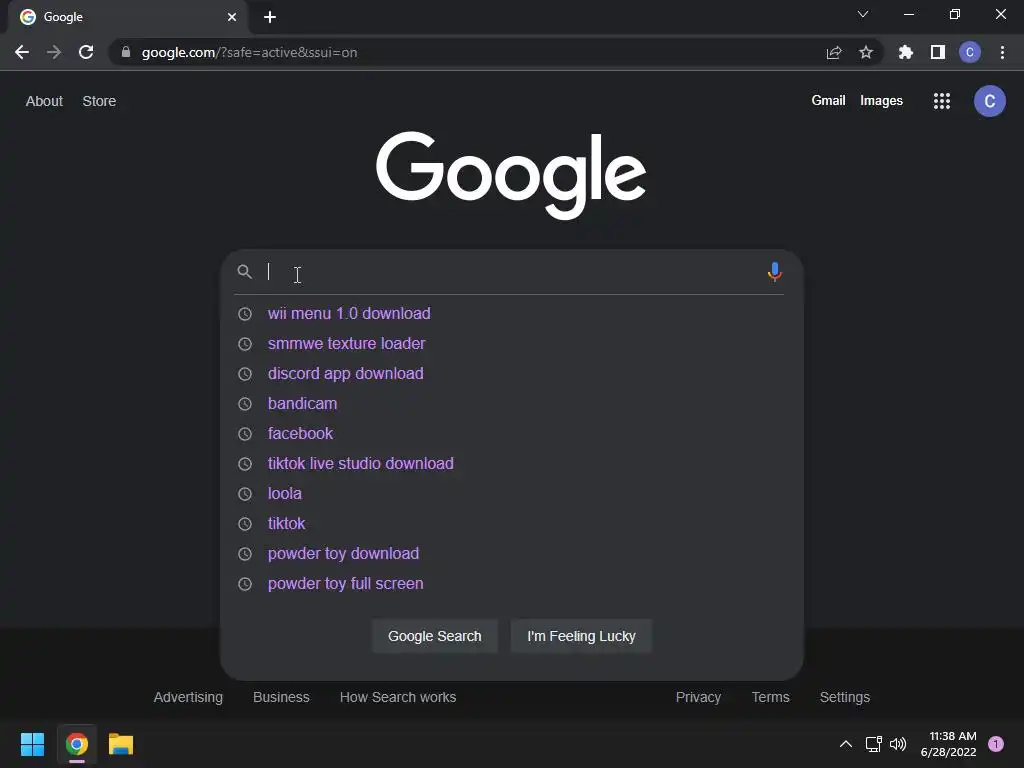Open the tab search dropdown arrow
1024x768 pixels.
click(x=863, y=14)
